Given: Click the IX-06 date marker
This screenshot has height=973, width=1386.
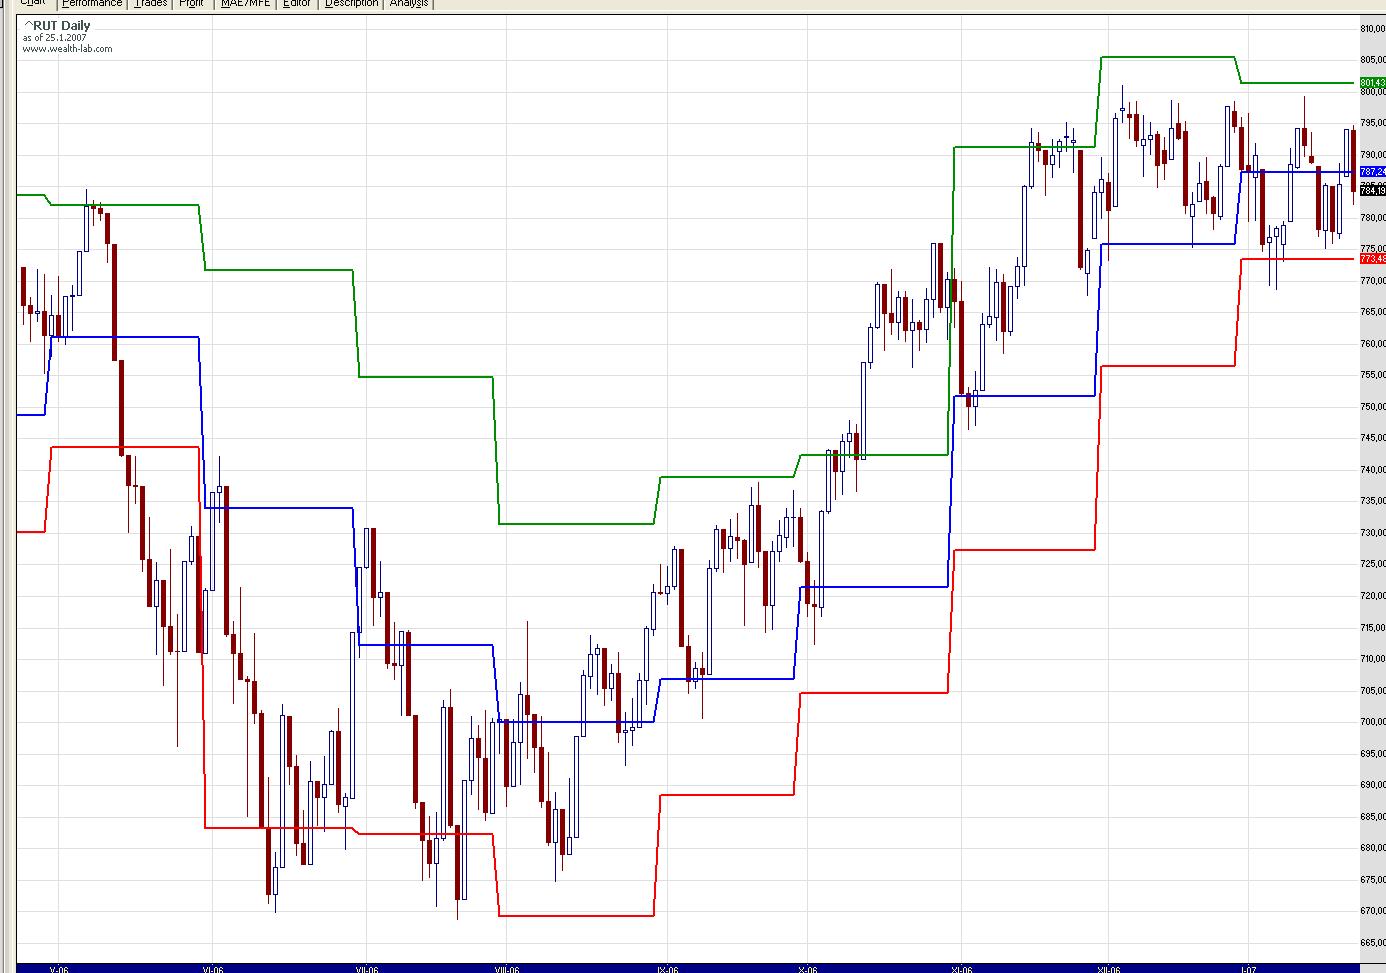Looking at the screenshot, I should (667, 968).
